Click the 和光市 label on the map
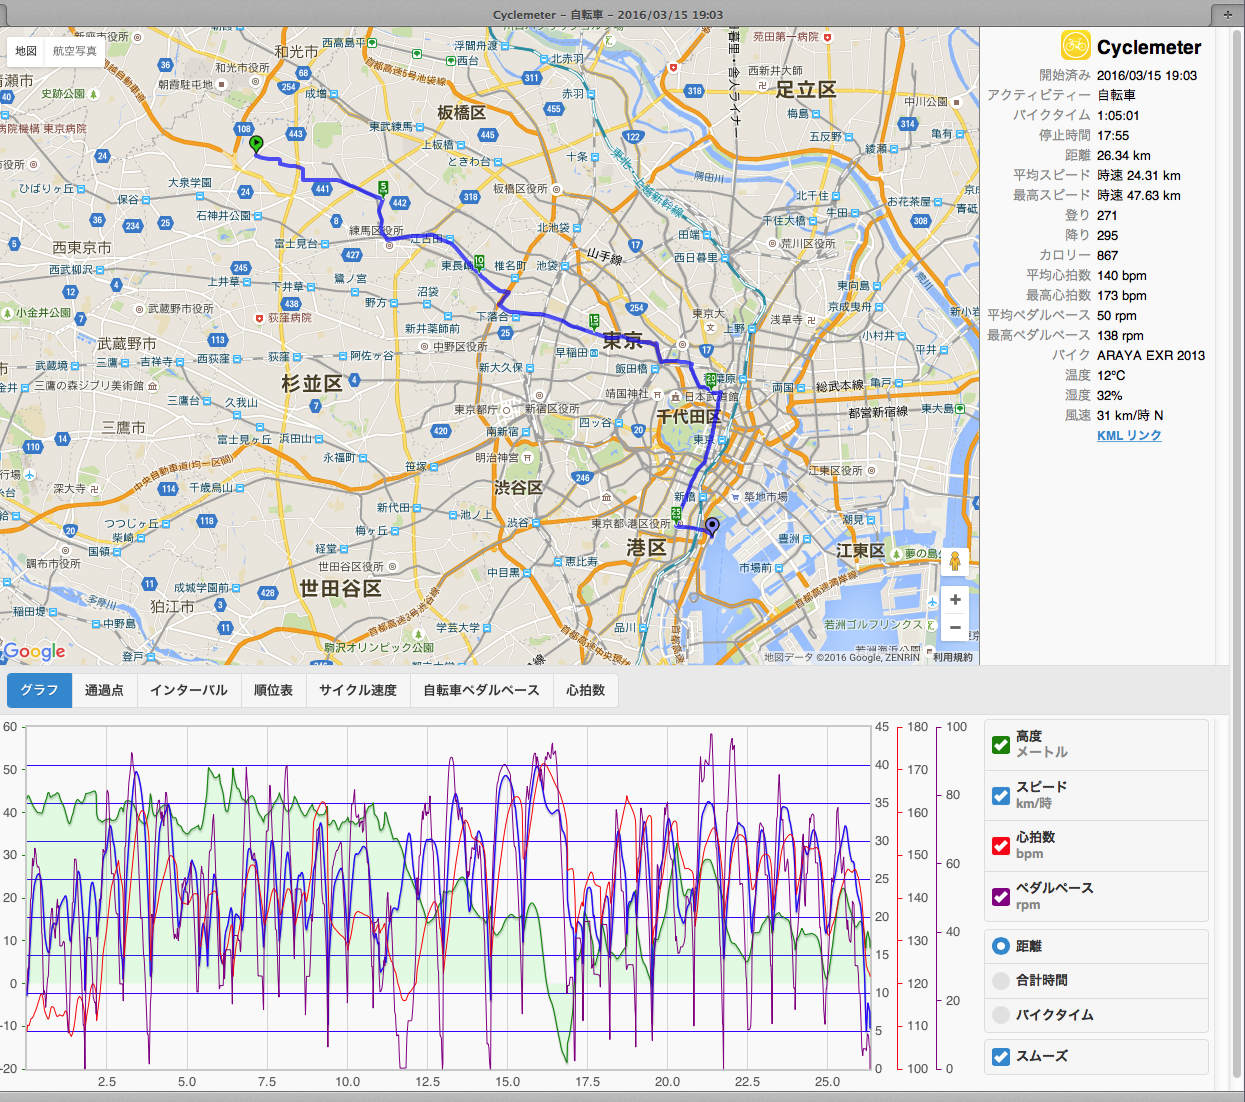This screenshot has width=1245, height=1102. point(297,50)
